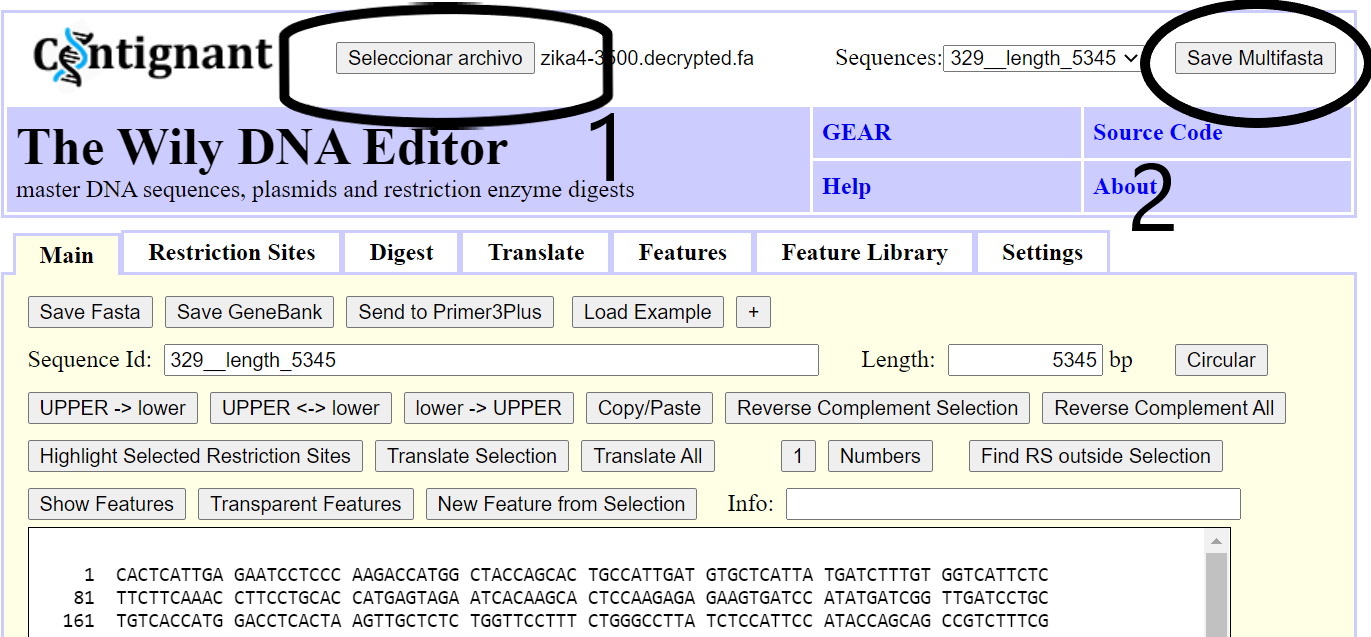Select the Features tab
The image size is (1371, 637).
tap(683, 253)
